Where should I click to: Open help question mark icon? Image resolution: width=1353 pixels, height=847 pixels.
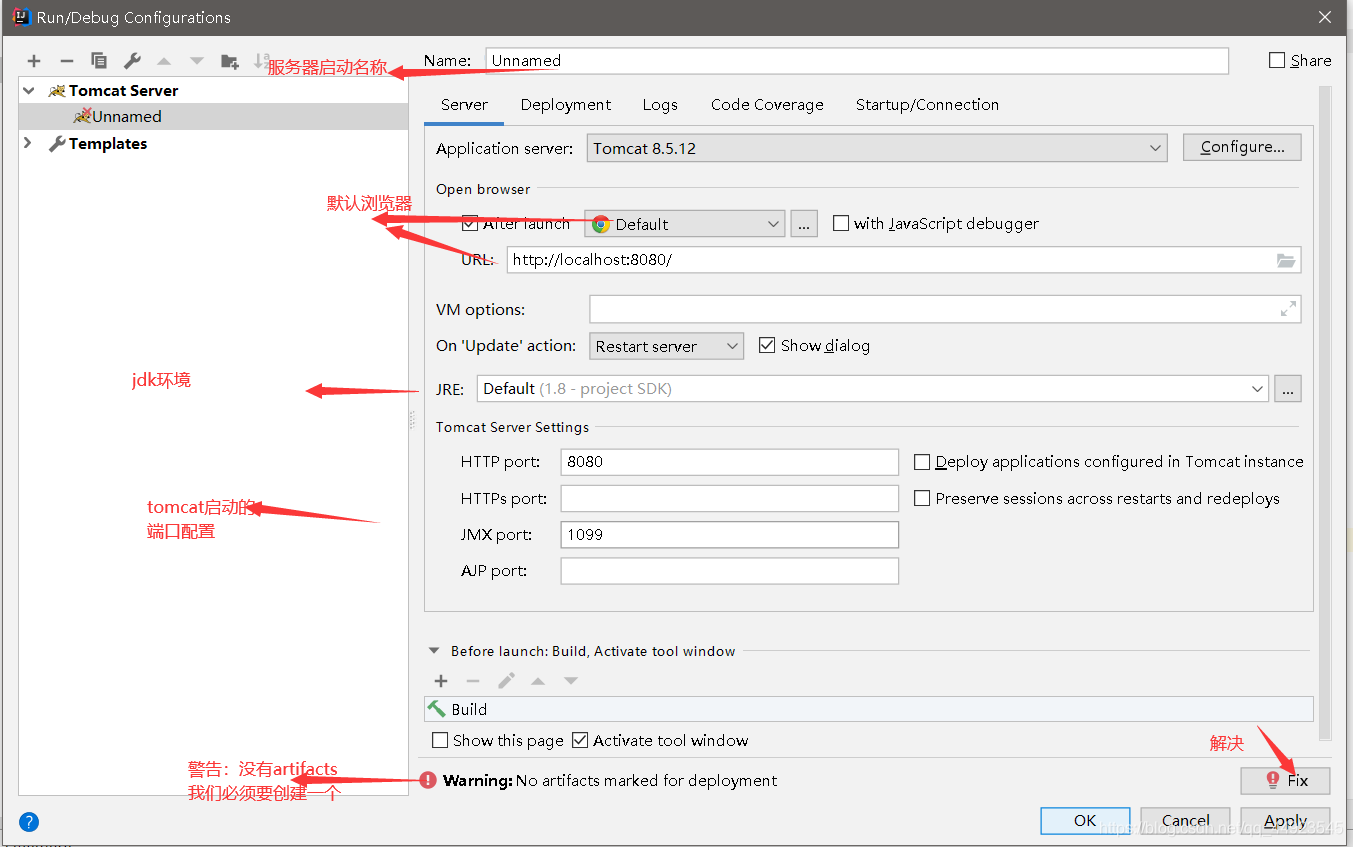coord(29,822)
